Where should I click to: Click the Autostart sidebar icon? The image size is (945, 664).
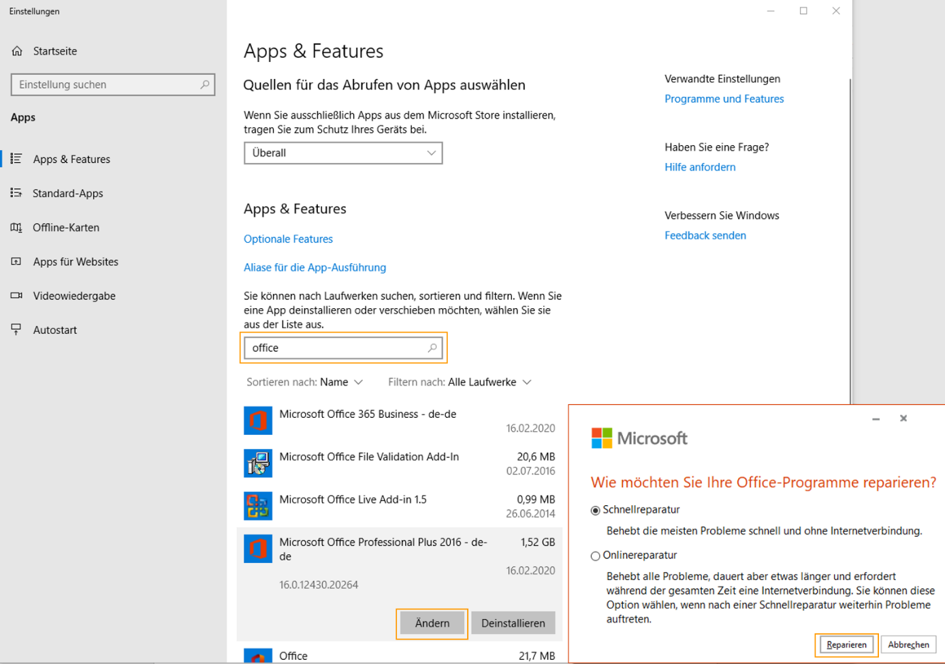coord(16,329)
